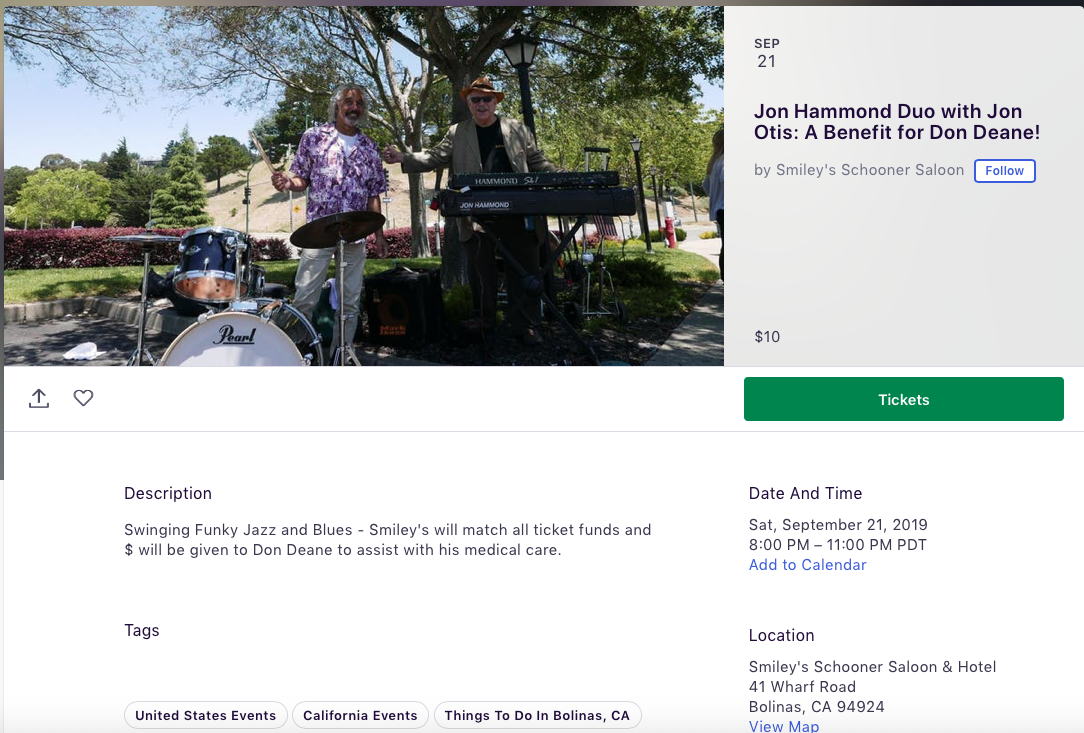Click the Tags section heading

coord(142,630)
